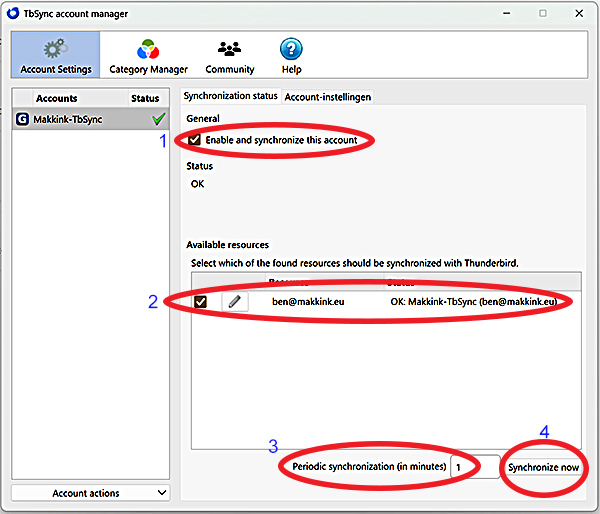Switch to Account-instellingen tab
Screen dimensions: 600x514
(x=328, y=97)
